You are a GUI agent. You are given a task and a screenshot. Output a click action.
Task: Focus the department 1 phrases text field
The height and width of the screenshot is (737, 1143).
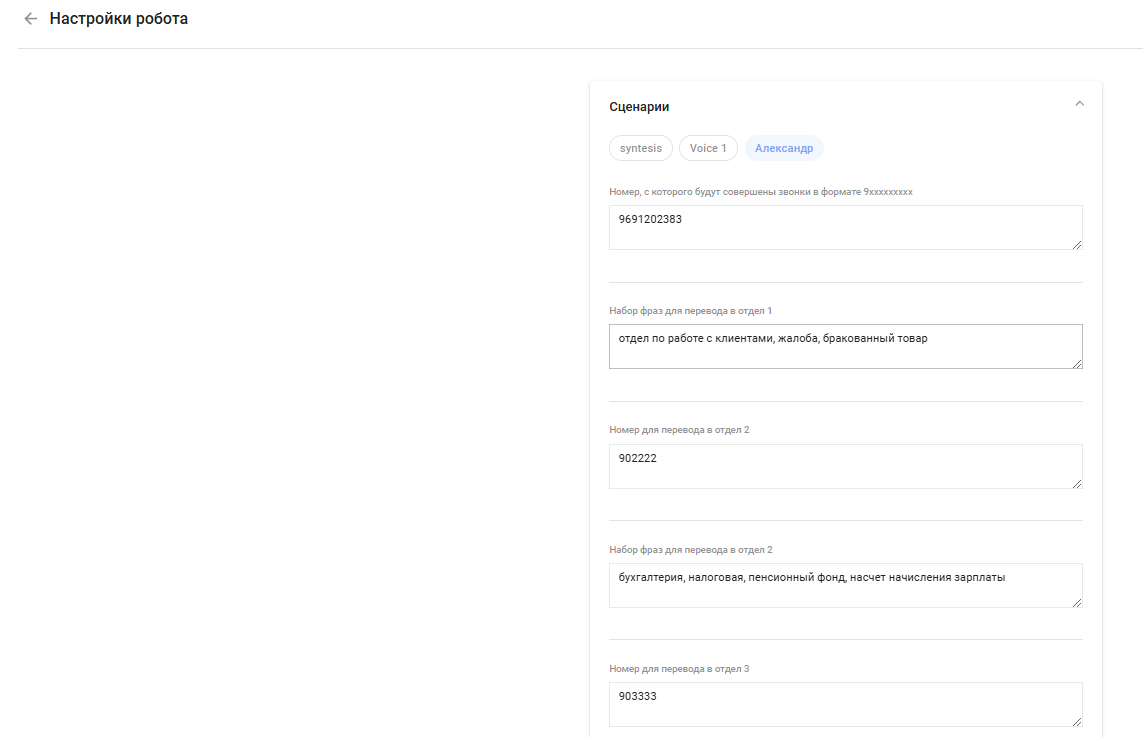845,346
